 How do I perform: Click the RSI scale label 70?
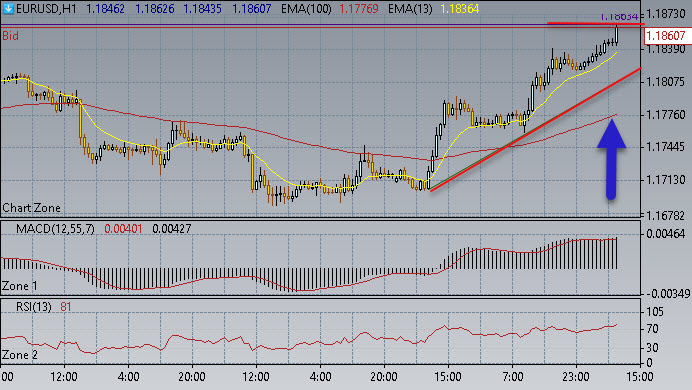click(x=652, y=329)
